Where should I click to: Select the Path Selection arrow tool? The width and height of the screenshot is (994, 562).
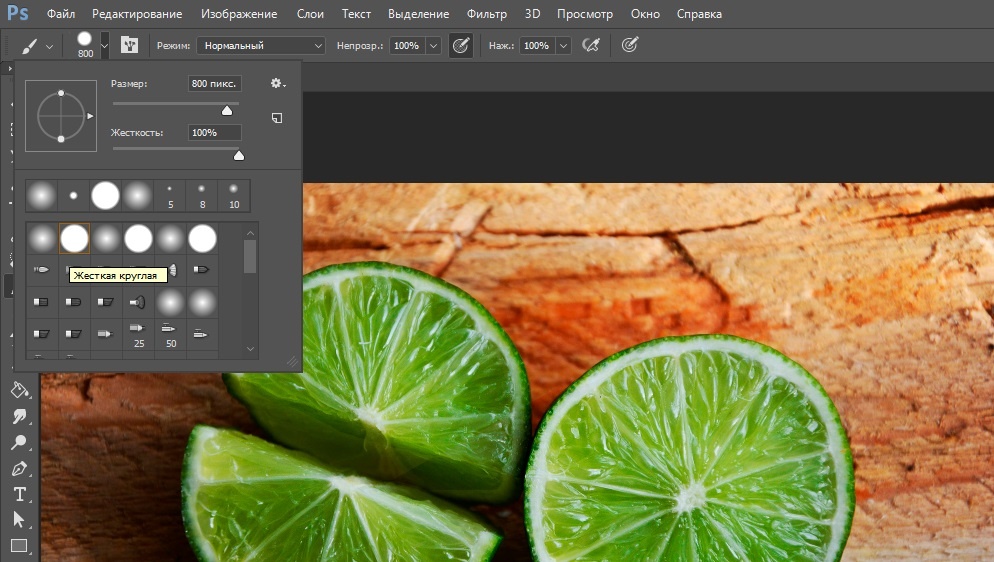tap(18, 519)
